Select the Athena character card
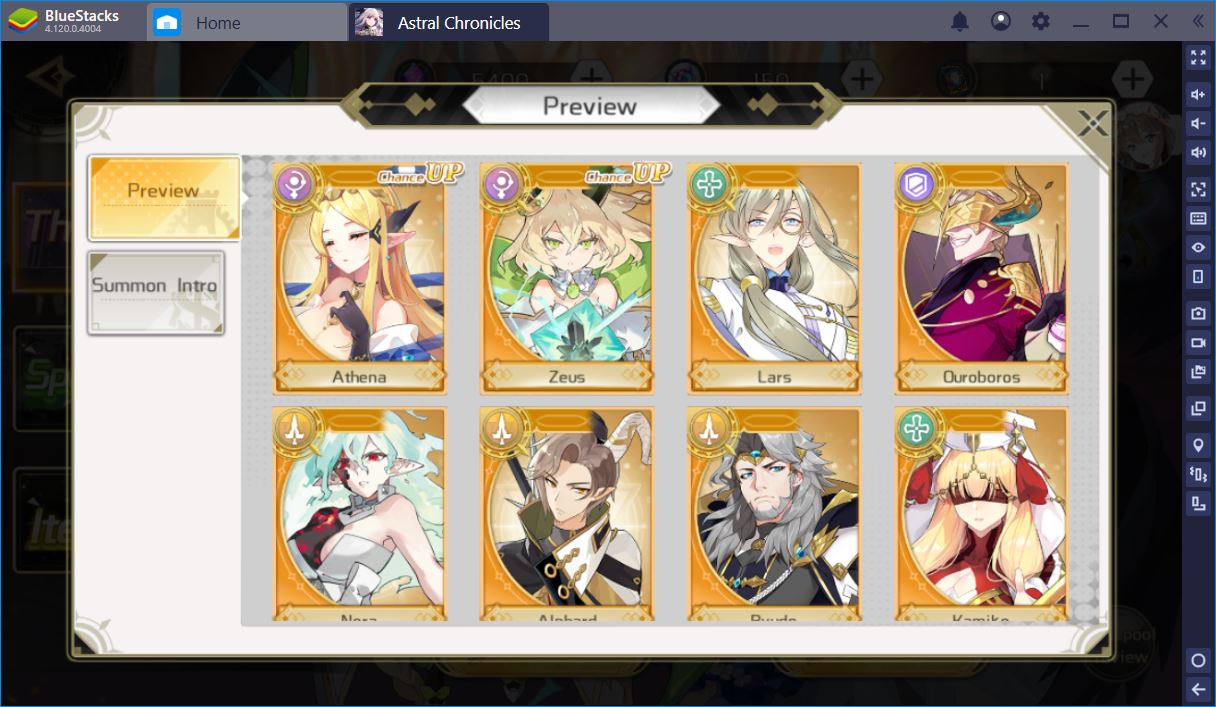The height and width of the screenshot is (707, 1216). [x=360, y=279]
